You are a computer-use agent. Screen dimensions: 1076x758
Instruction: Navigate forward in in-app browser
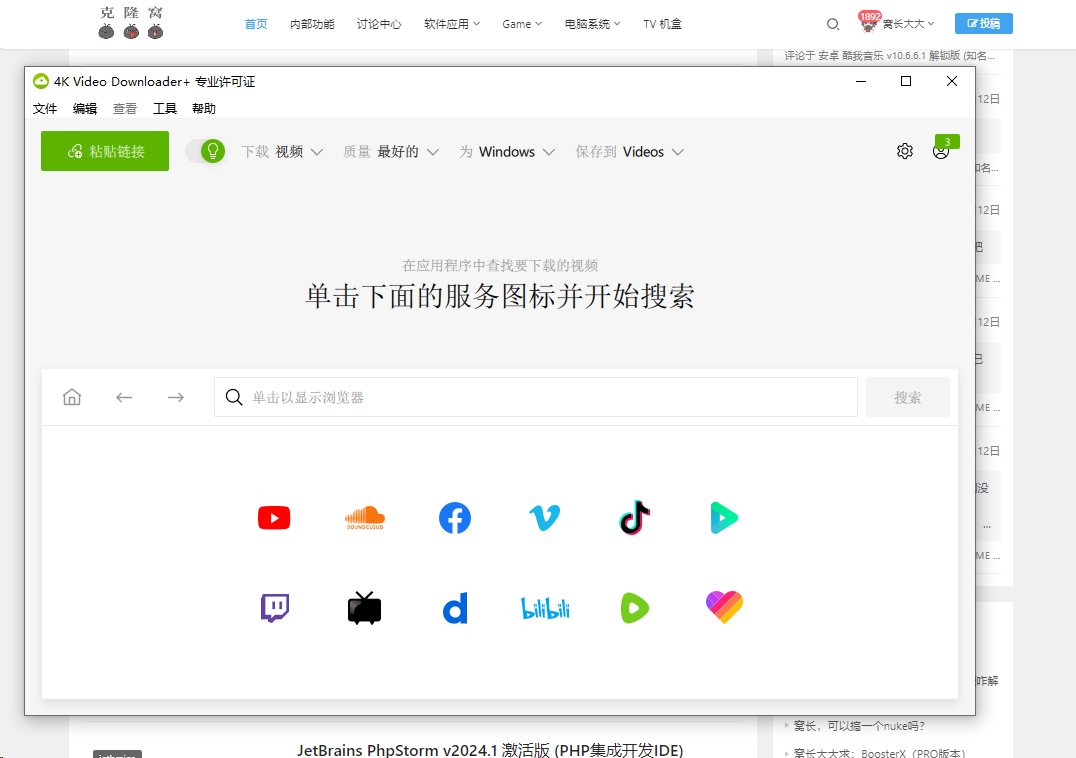(x=176, y=397)
